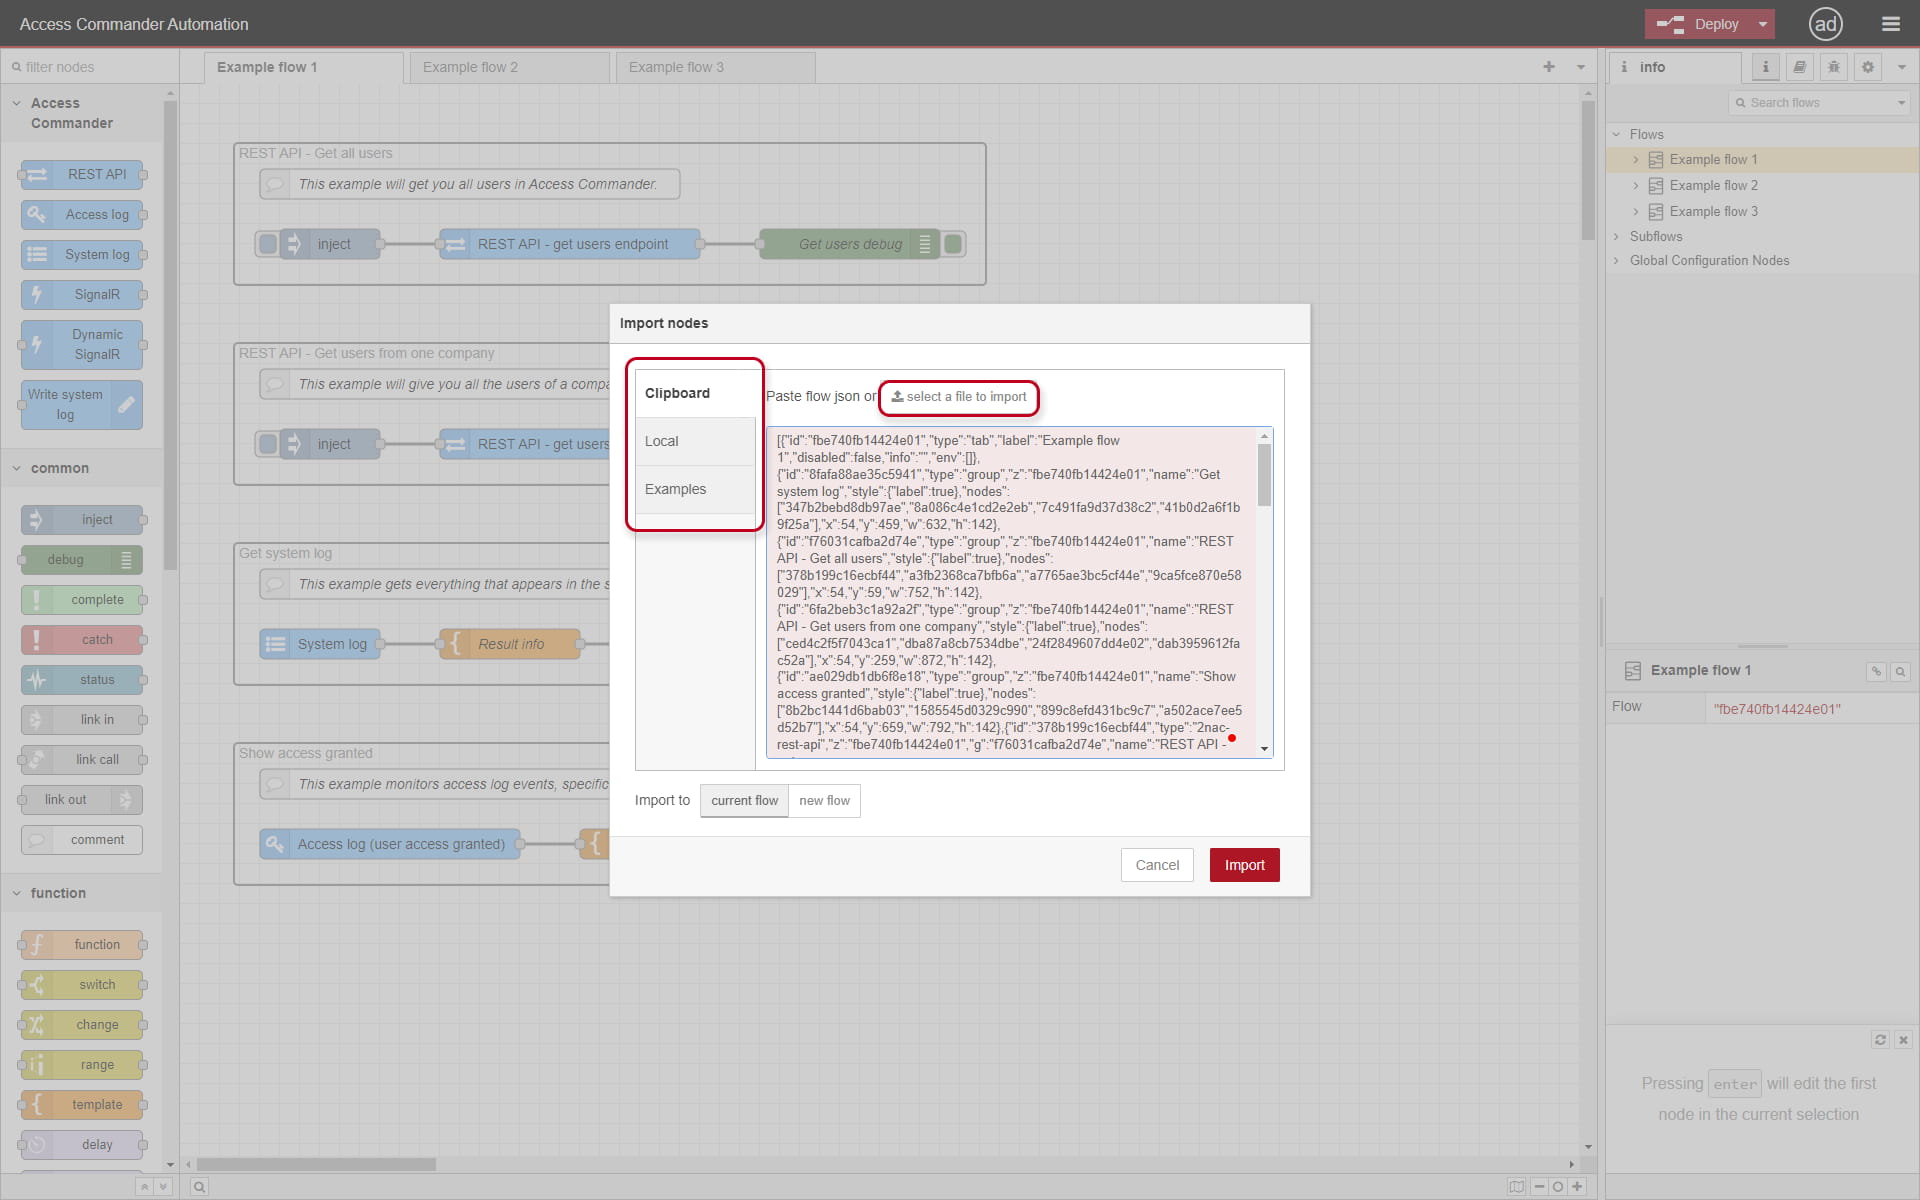Image resolution: width=1920 pixels, height=1200 pixels.
Task: Open the sidebar tabs dropdown arrow
Action: click(1901, 67)
